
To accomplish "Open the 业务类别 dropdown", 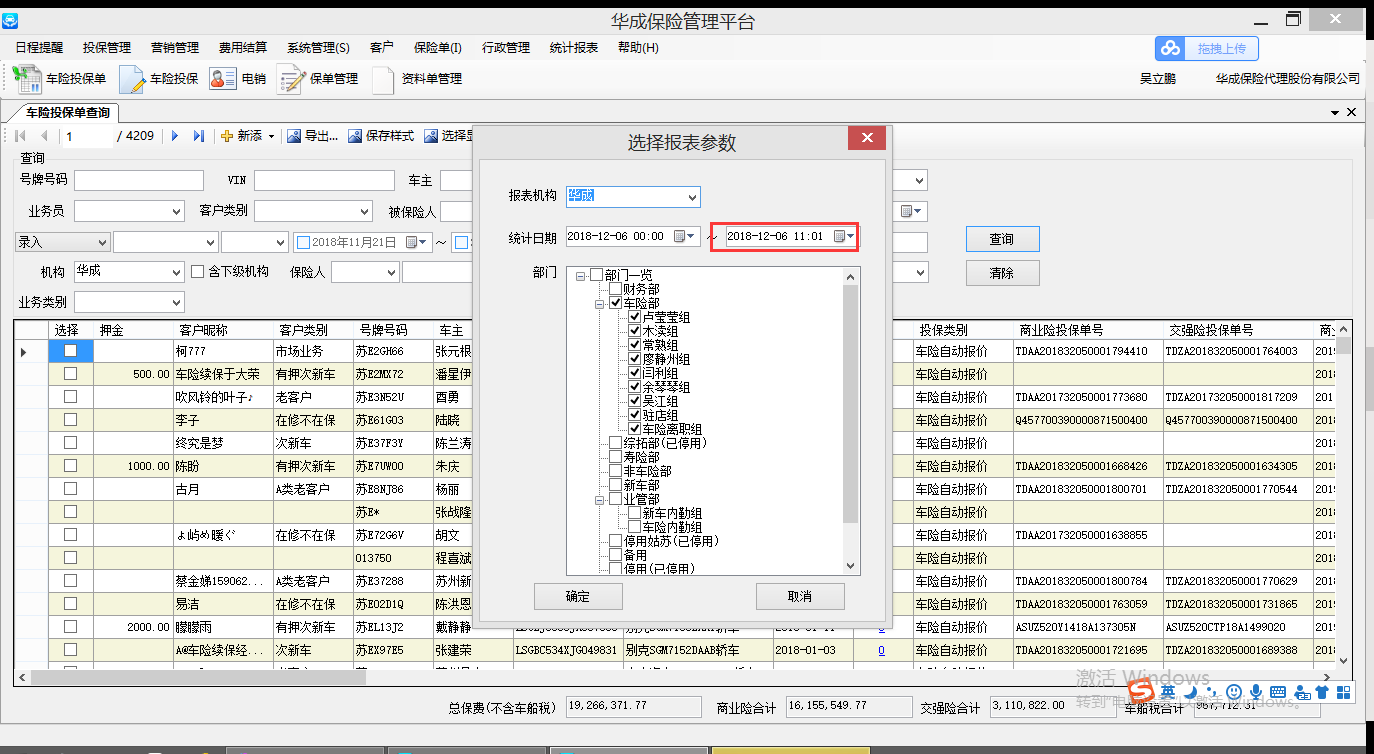I will [x=177, y=302].
